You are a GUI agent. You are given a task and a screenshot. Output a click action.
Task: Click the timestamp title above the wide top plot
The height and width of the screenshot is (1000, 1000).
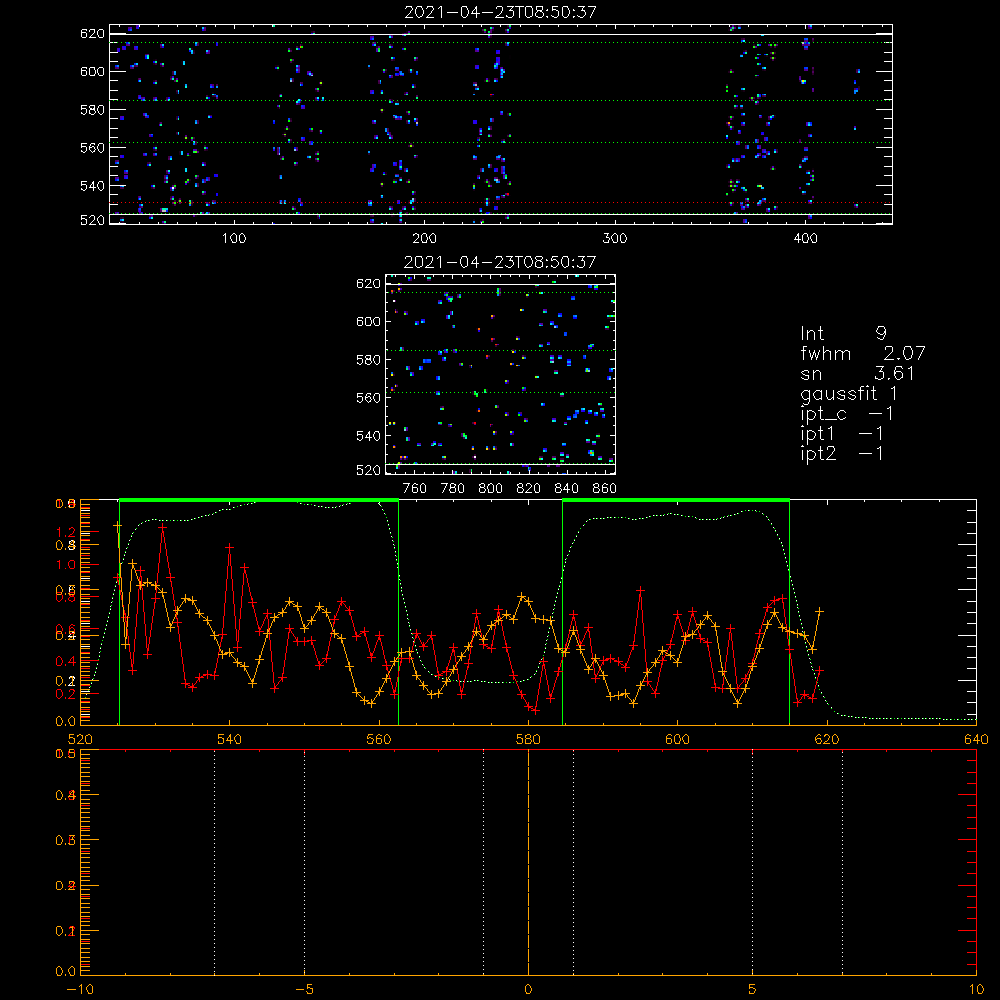[x=500, y=12]
